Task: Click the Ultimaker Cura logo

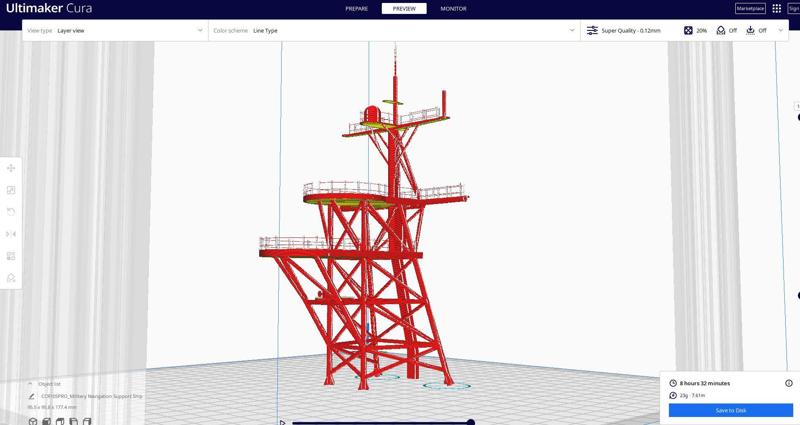Action: tap(49, 8)
